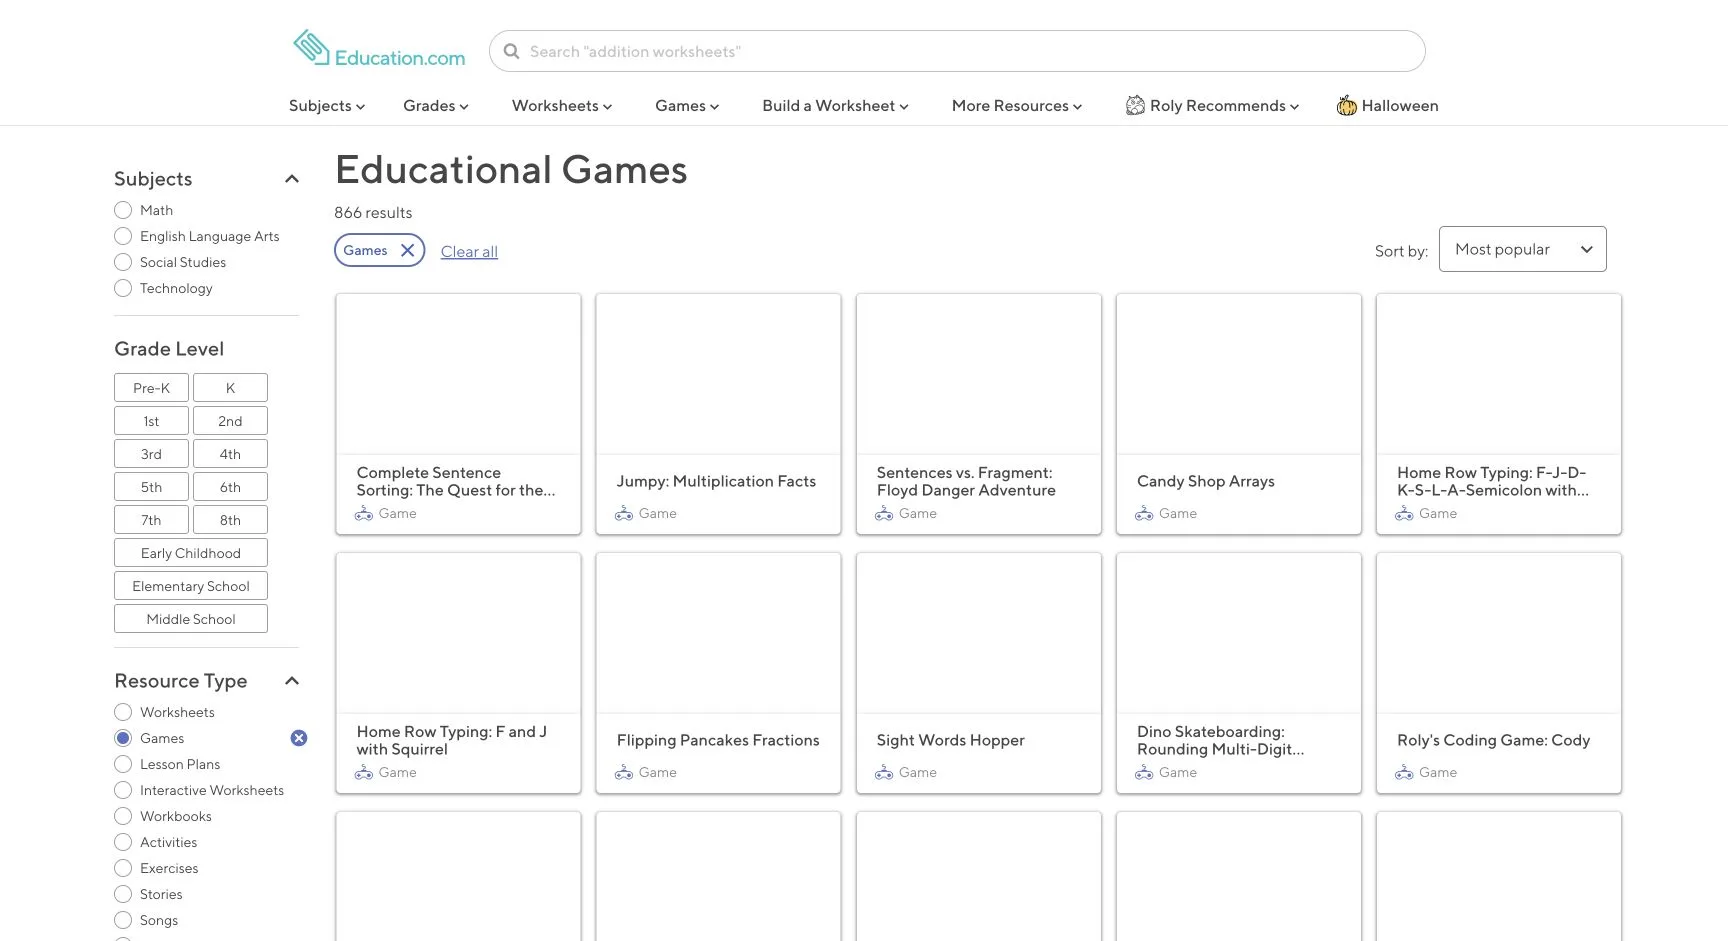Collapse the Resource Type filter section
The height and width of the screenshot is (941, 1728).
click(292, 681)
